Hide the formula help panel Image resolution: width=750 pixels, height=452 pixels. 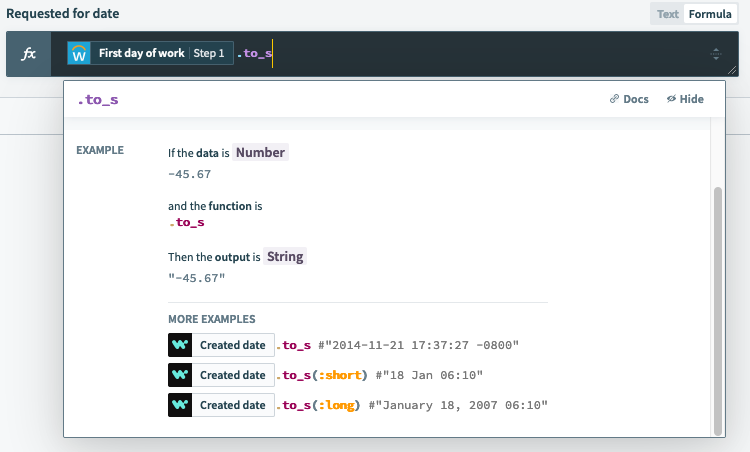(x=685, y=99)
